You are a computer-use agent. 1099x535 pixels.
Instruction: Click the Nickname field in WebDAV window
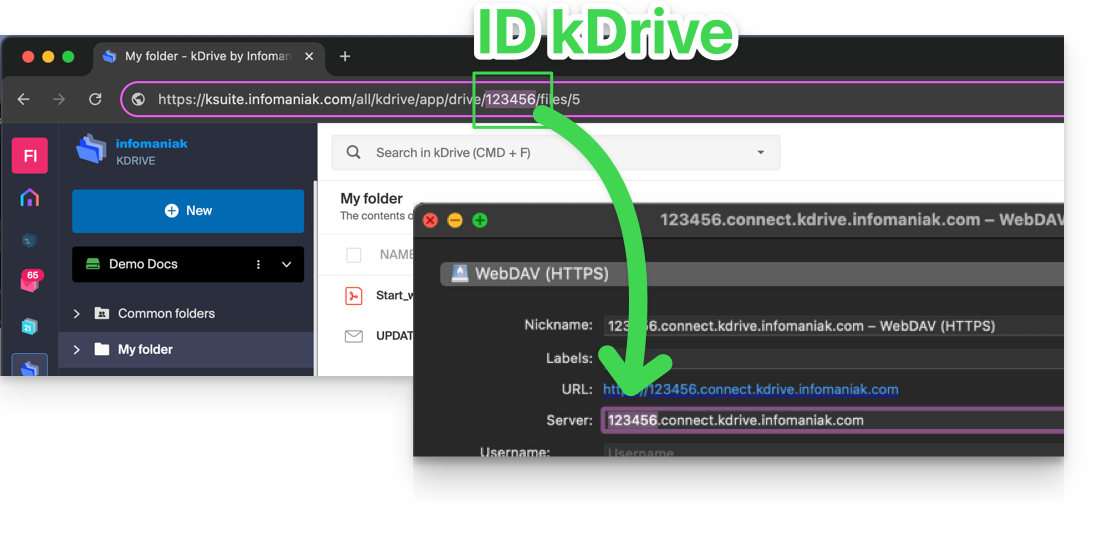pyautogui.click(x=833, y=325)
